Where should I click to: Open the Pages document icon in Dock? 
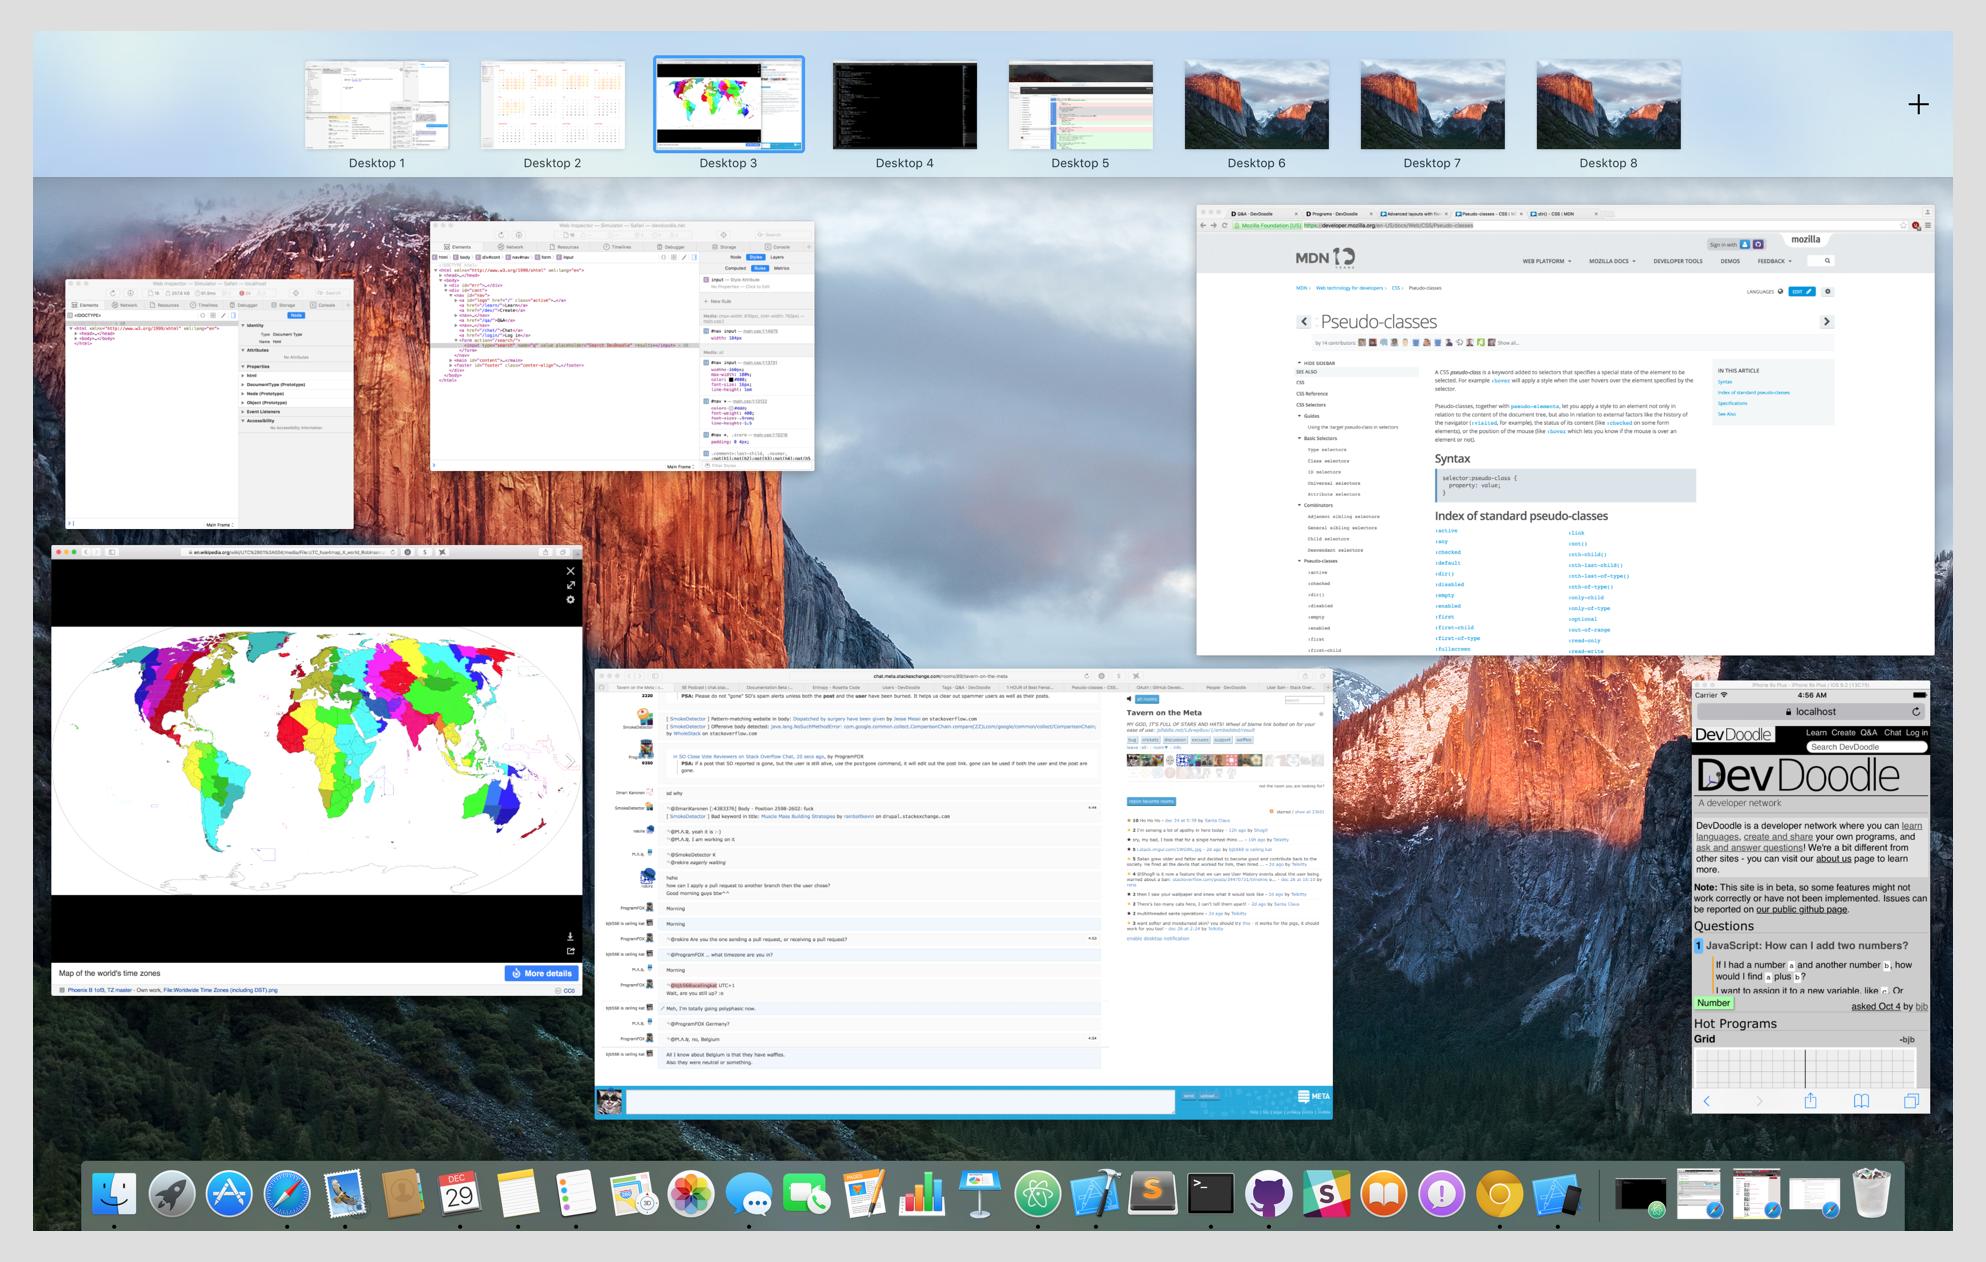point(864,1194)
